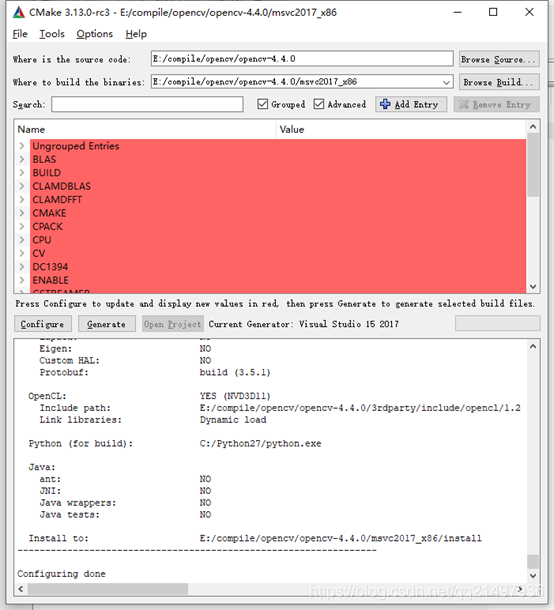Expand the BLAS group
554x610 pixels.
point(22,159)
